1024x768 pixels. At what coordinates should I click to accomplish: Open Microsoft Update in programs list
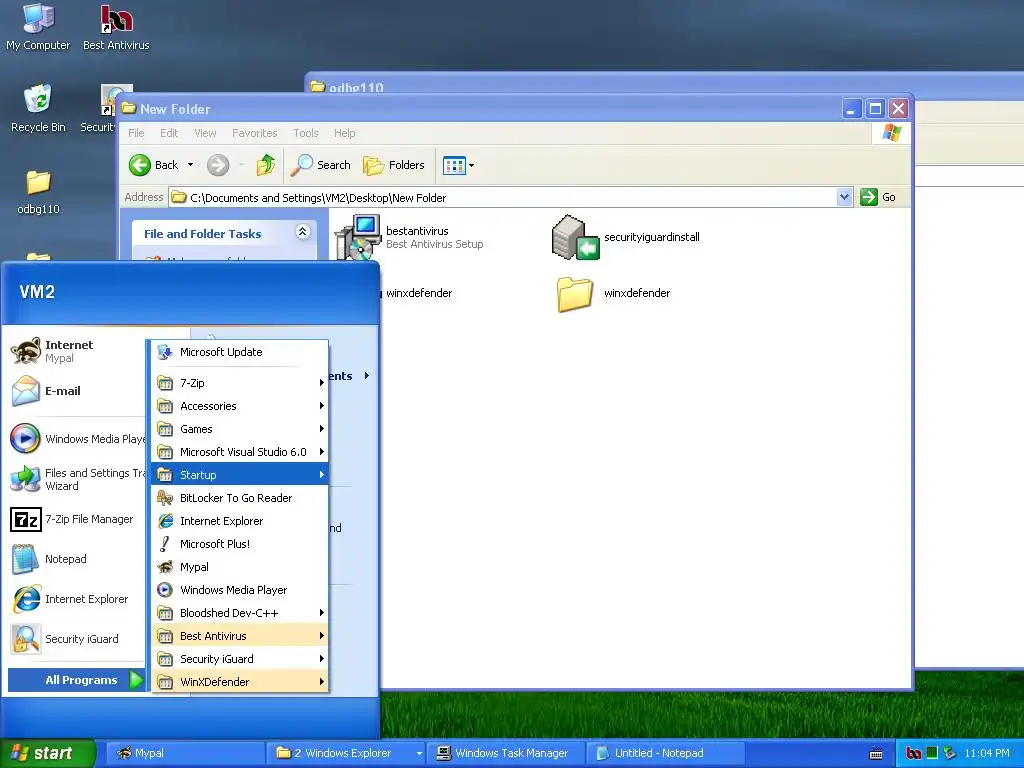(x=240, y=352)
